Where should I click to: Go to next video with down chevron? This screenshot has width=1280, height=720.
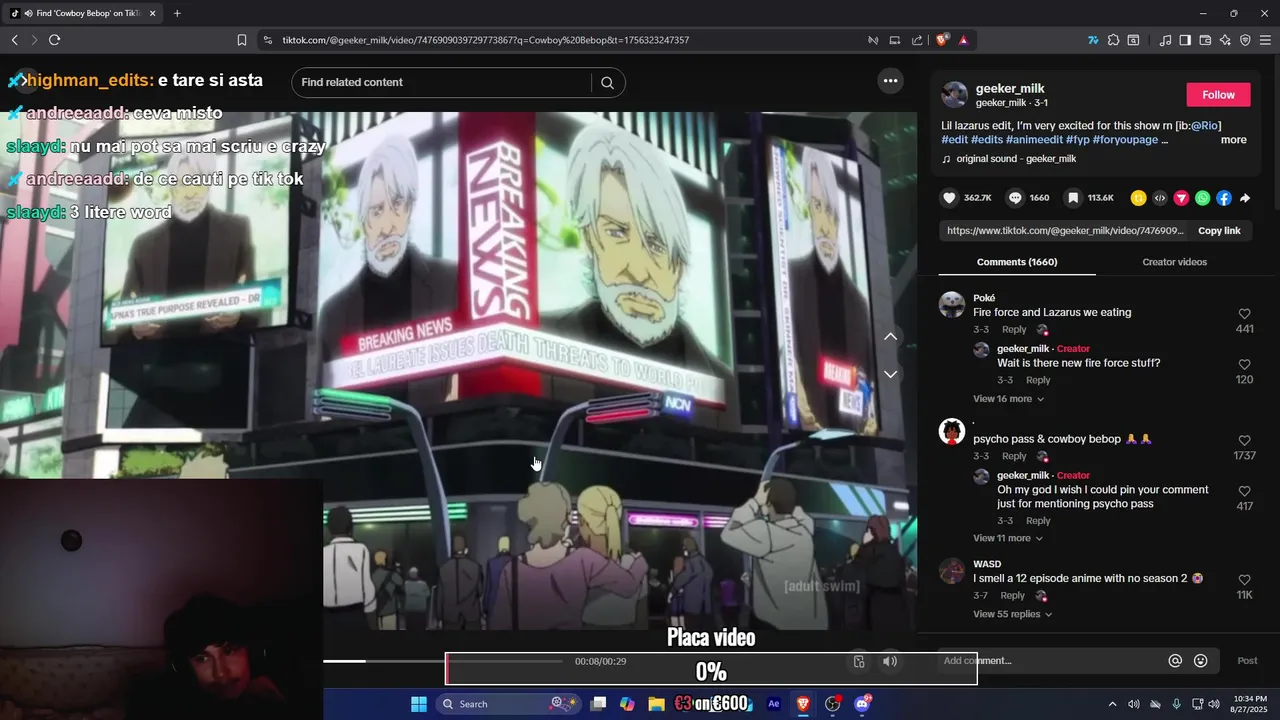point(890,374)
